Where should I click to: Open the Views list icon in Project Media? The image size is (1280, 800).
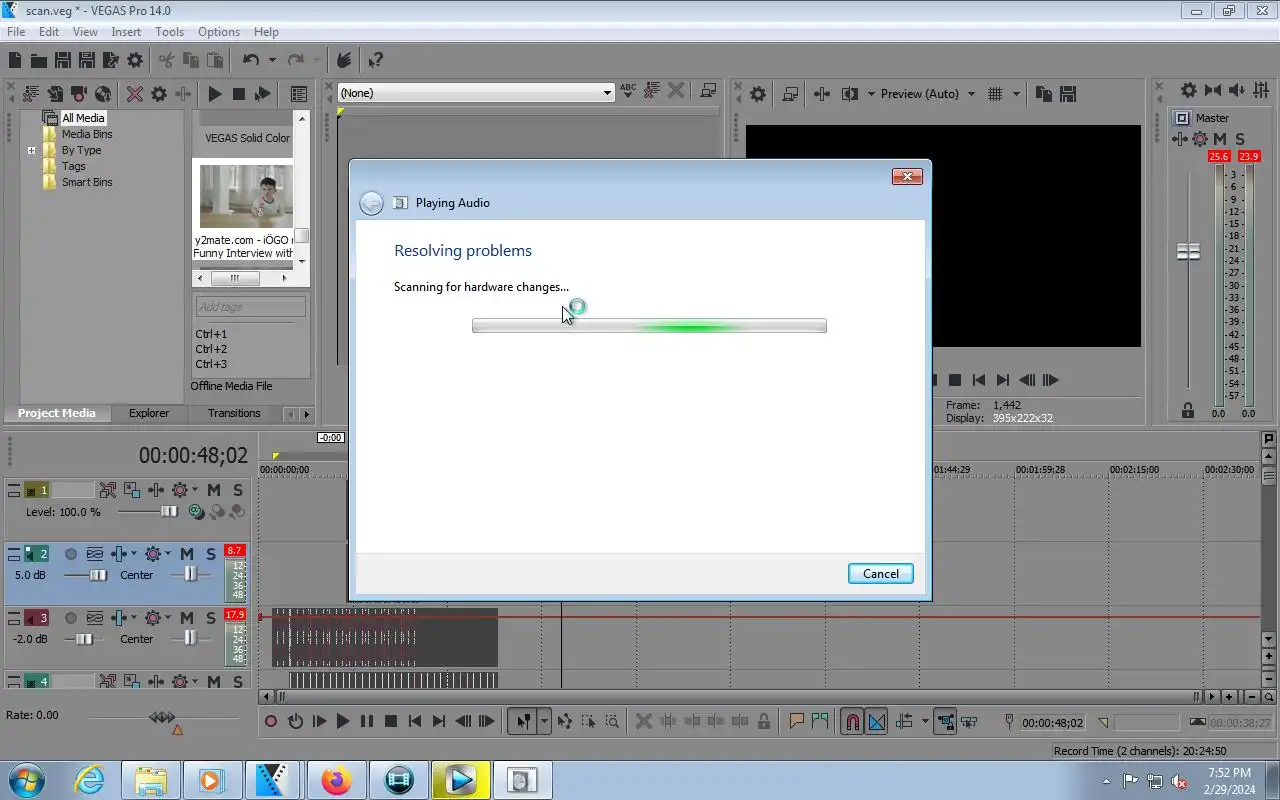click(298, 93)
